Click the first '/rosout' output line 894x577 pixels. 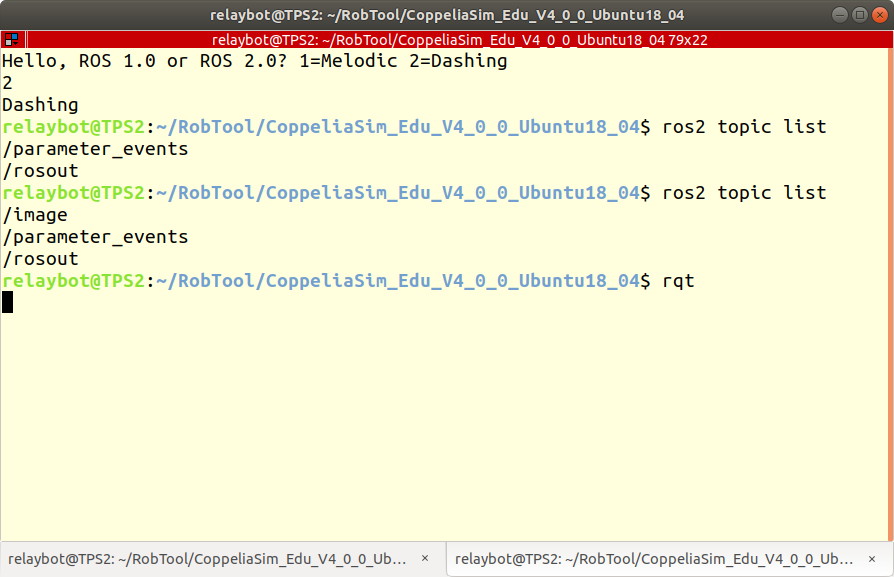pos(40,171)
